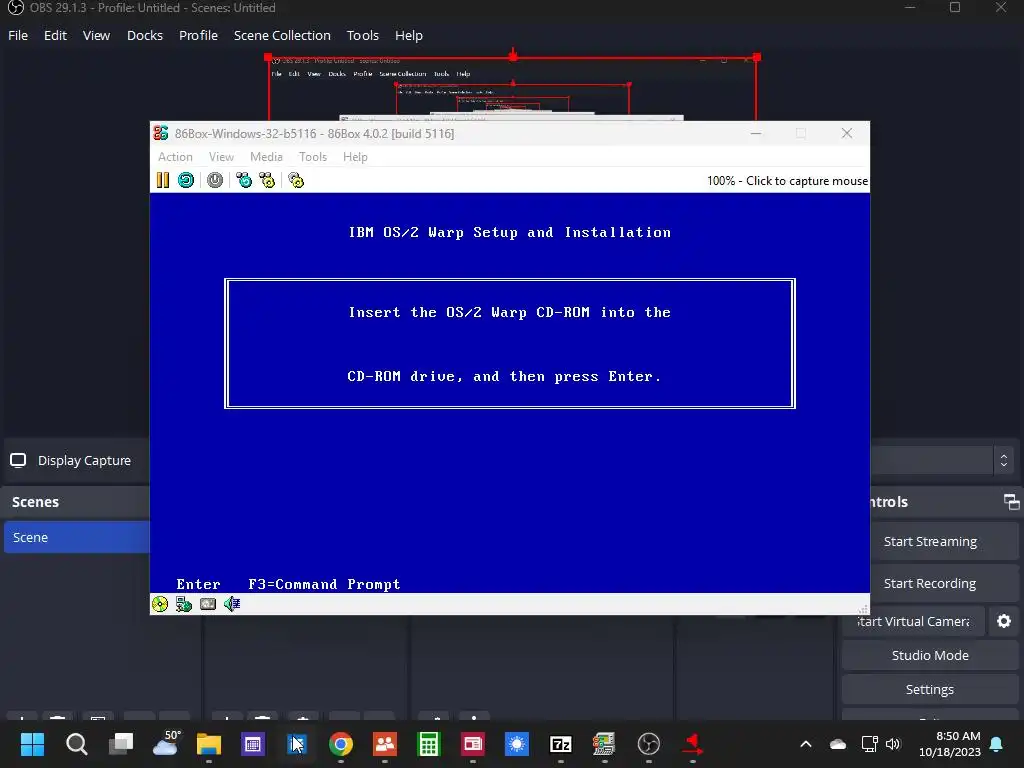Open the red news taskbar icon
The height and width of the screenshot is (768, 1024).
coord(473,744)
